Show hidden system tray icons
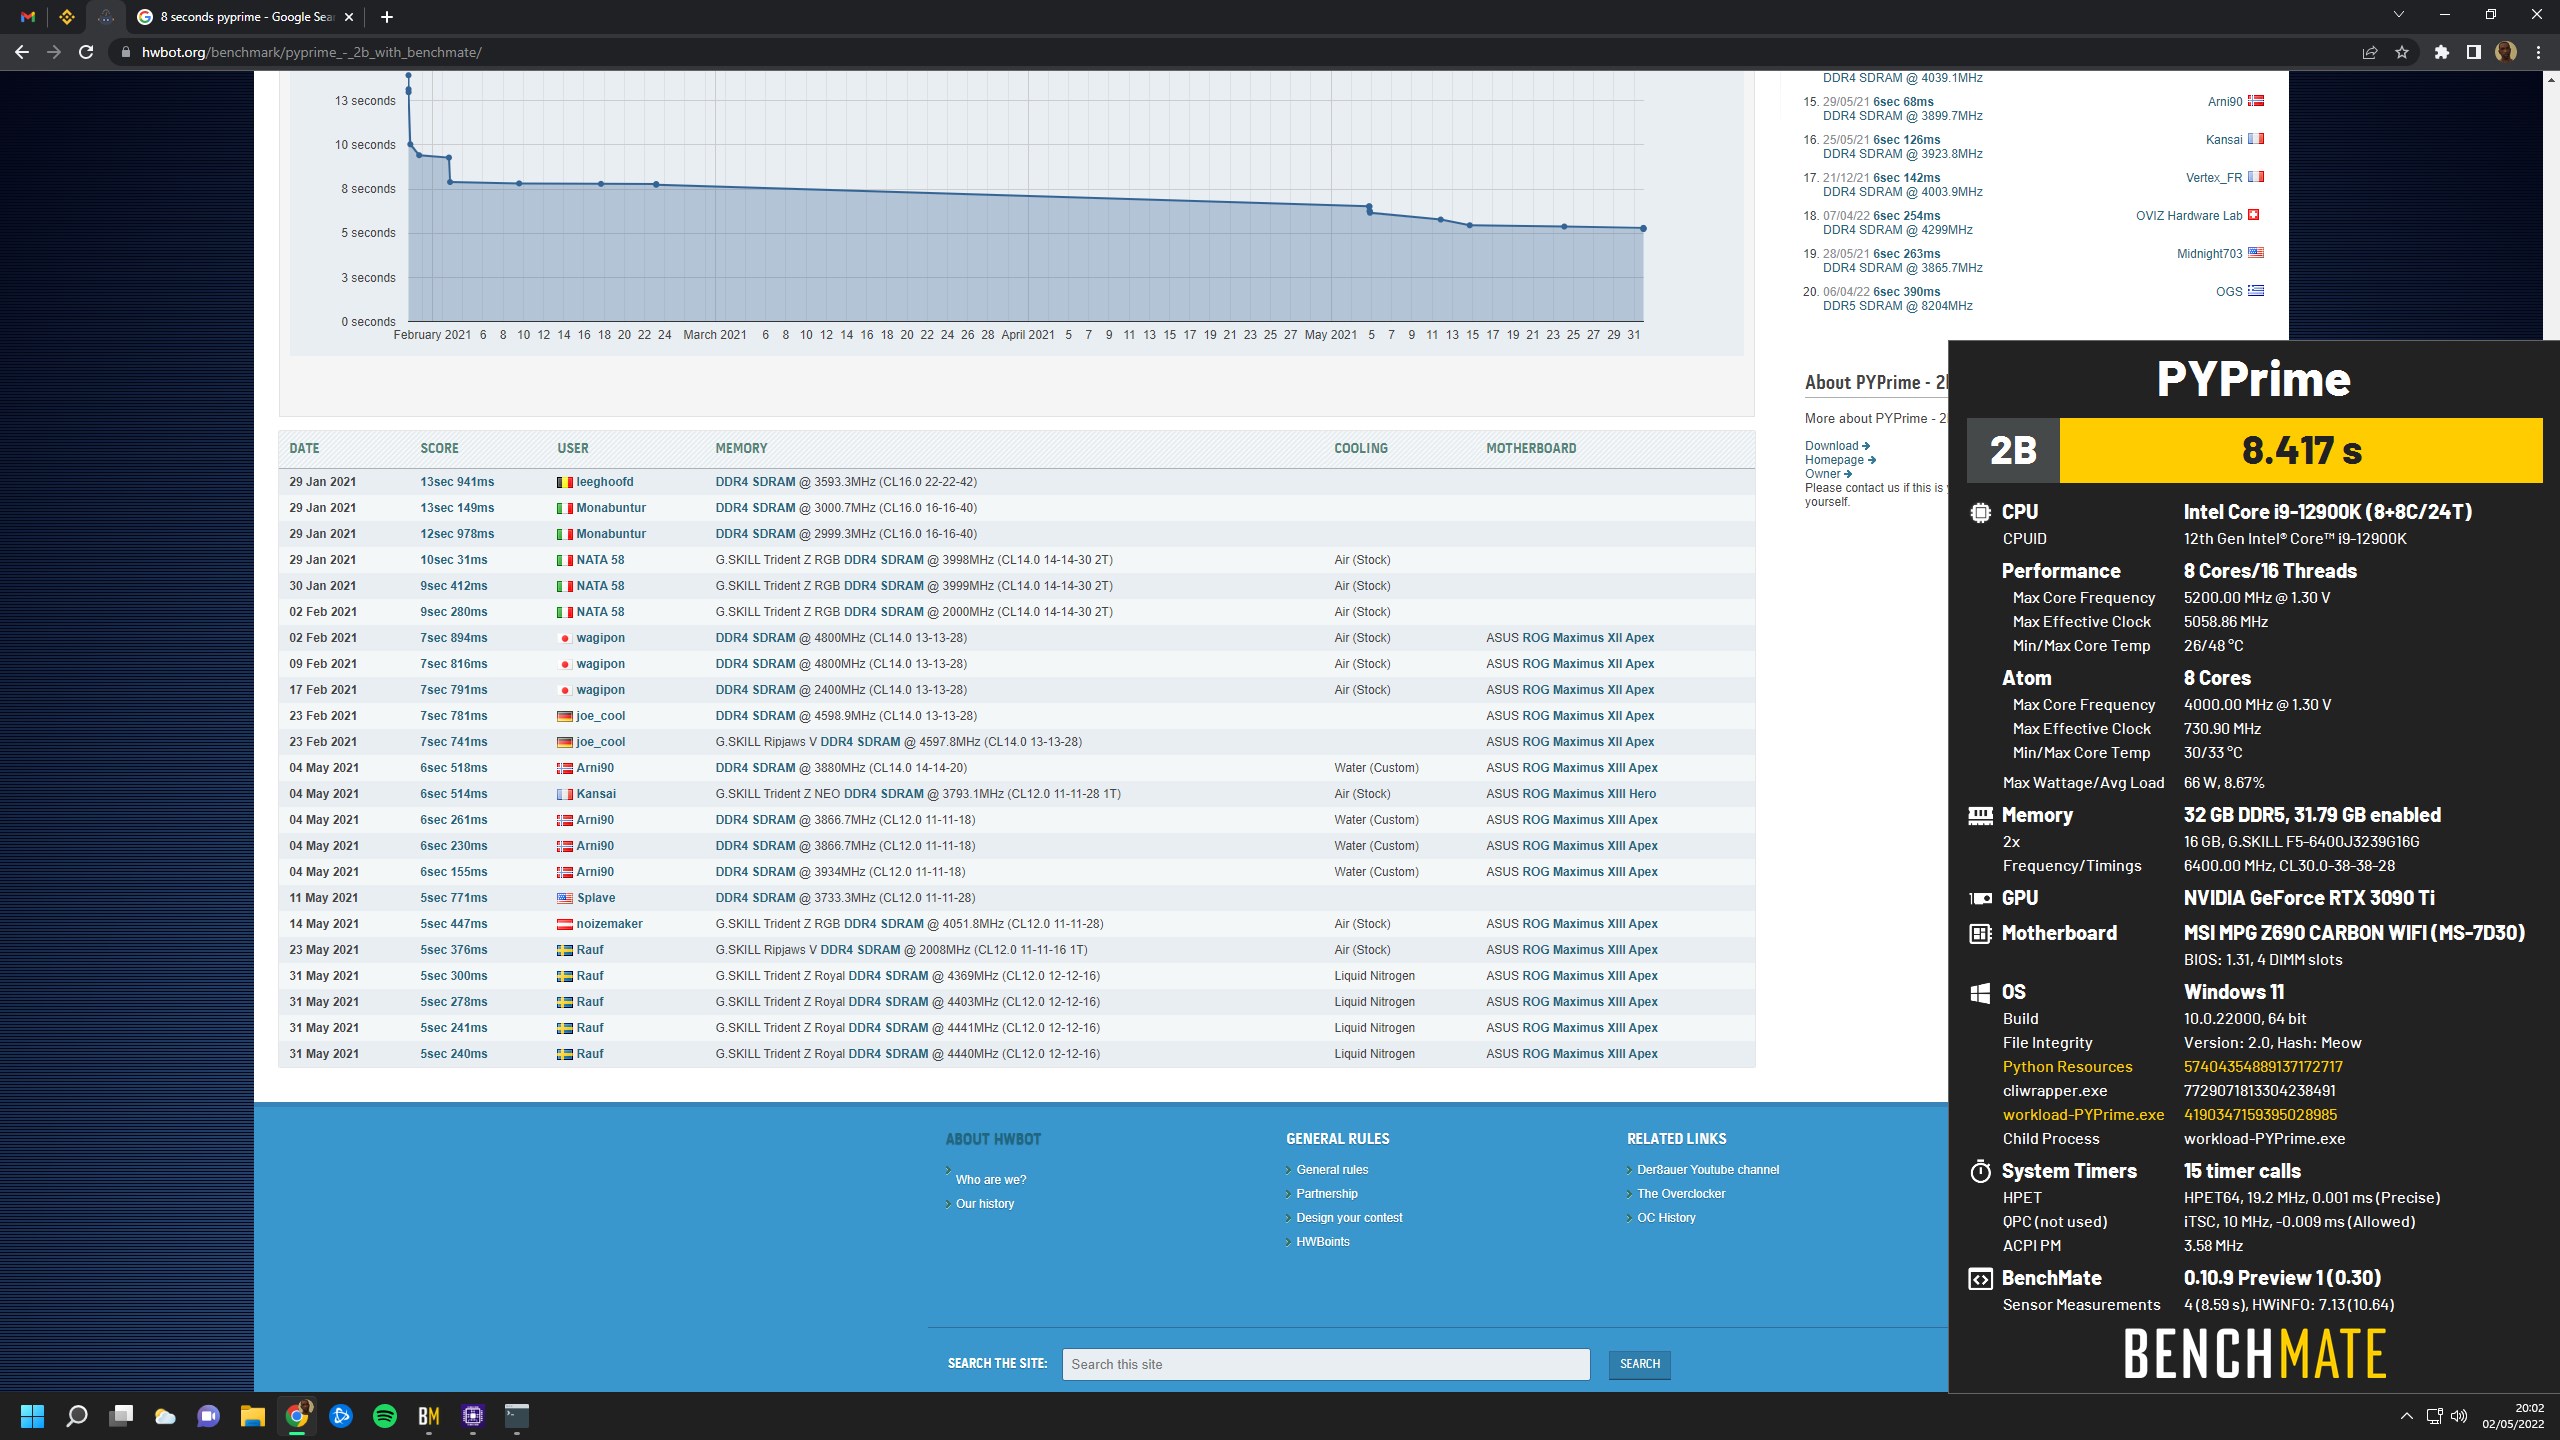Image resolution: width=2560 pixels, height=1440 pixels. click(2406, 1416)
